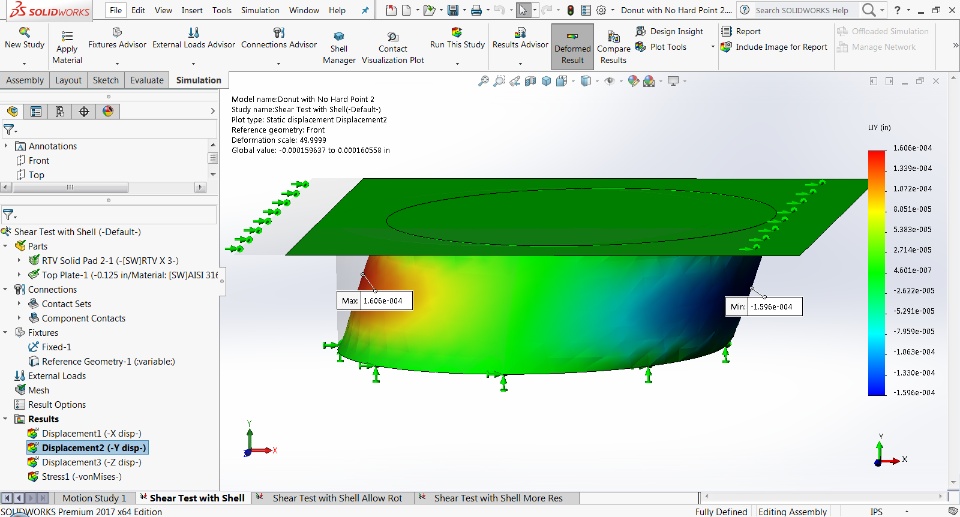960x517 pixels.
Task: Open the DimXpertManager crosshair tab
Action: (x=84, y=111)
